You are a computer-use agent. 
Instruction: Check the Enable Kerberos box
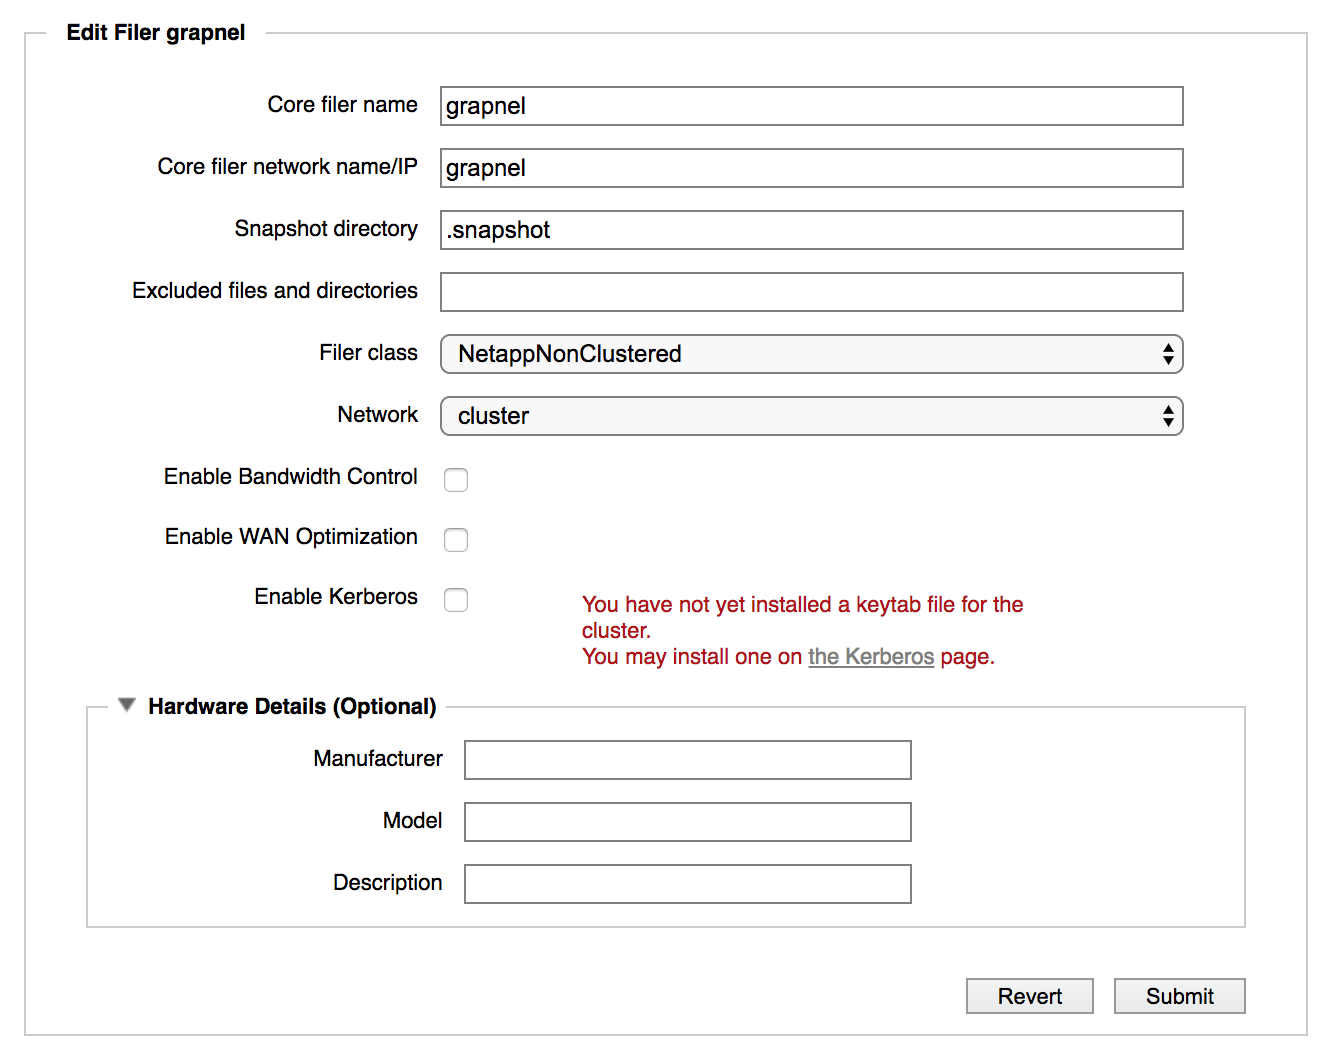click(456, 600)
